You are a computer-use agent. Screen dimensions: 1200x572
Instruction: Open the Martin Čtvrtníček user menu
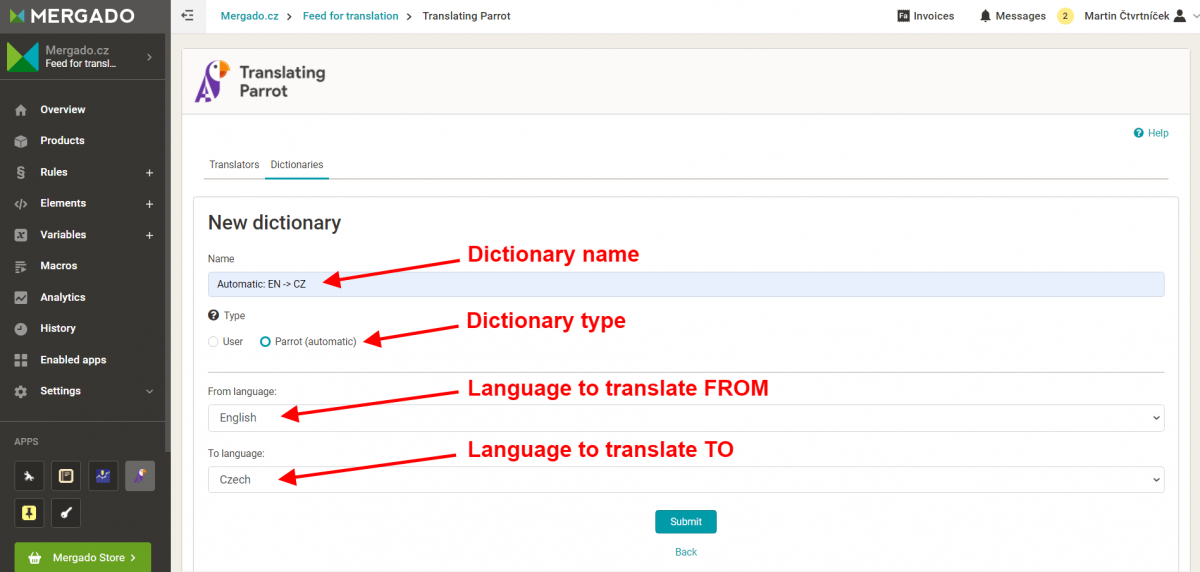[x=1140, y=16]
